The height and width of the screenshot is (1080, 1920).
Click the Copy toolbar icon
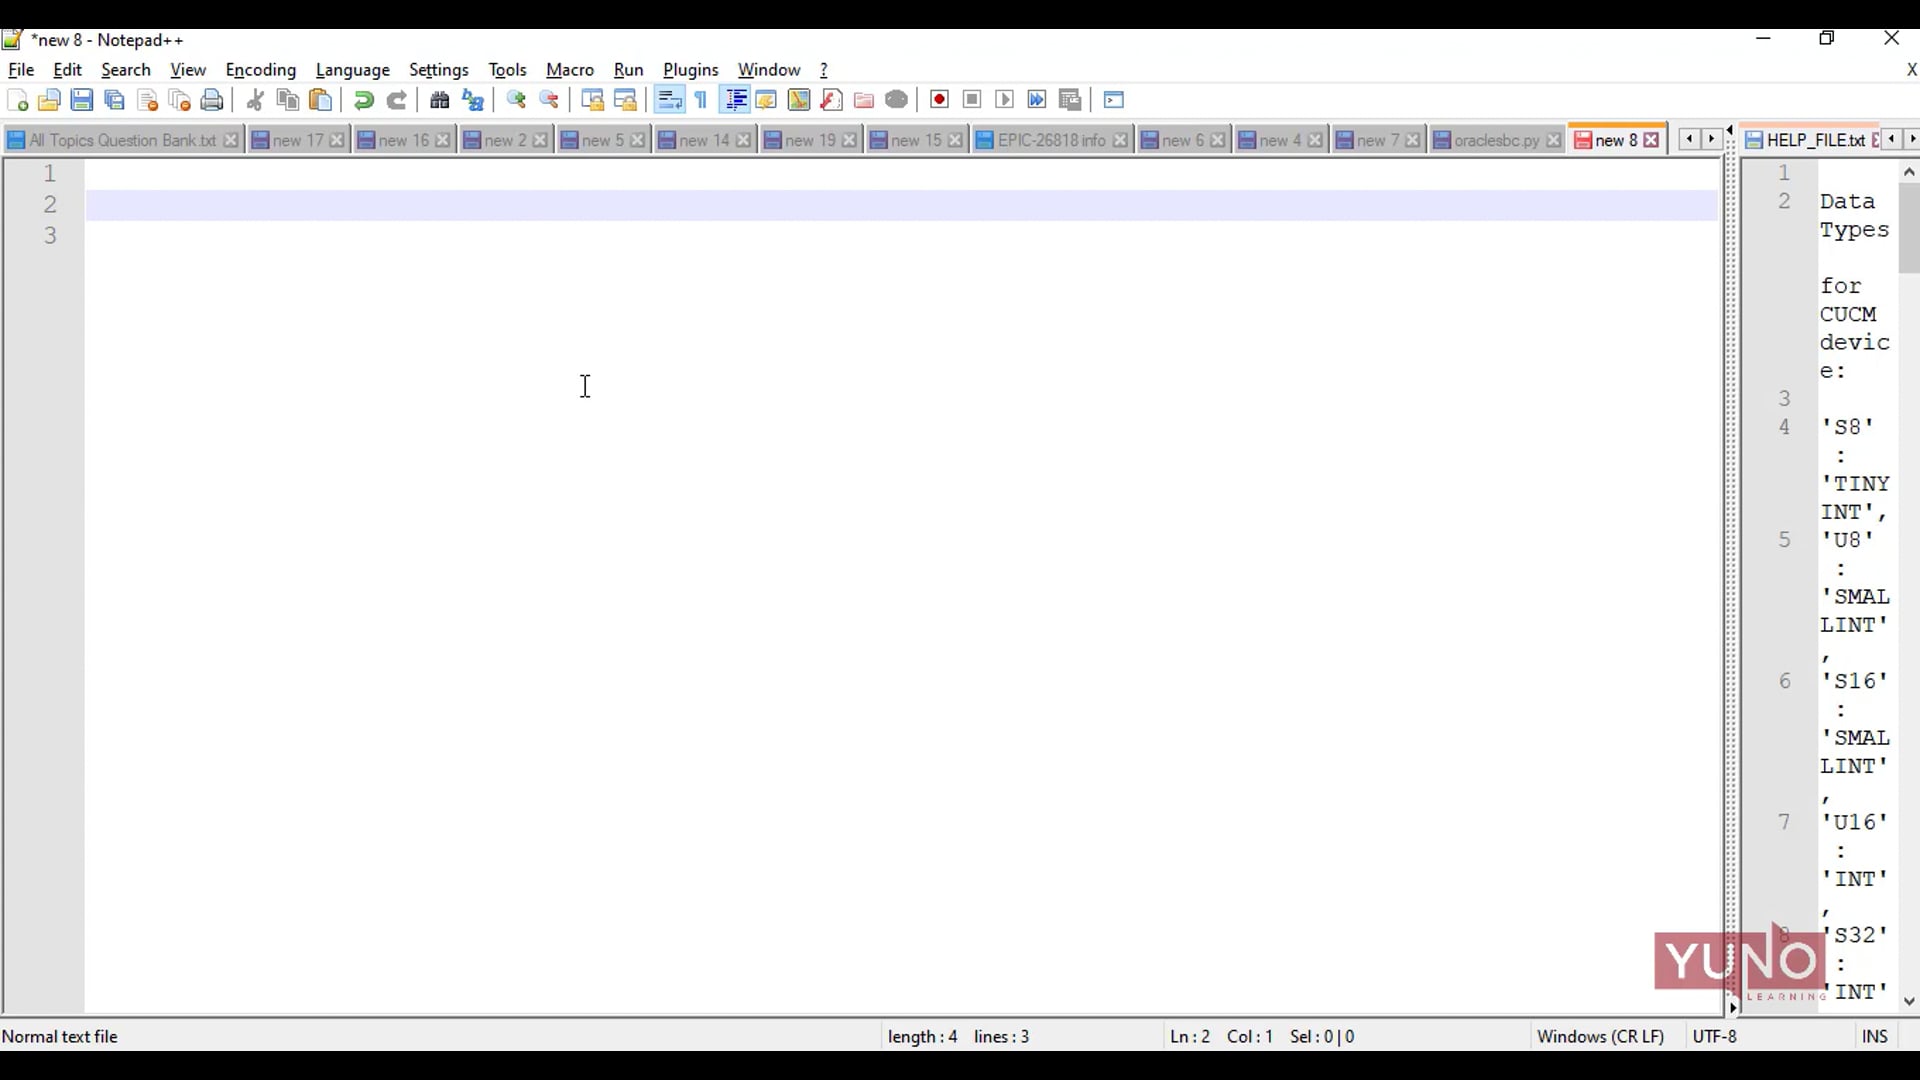pyautogui.click(x=288, y=100)
